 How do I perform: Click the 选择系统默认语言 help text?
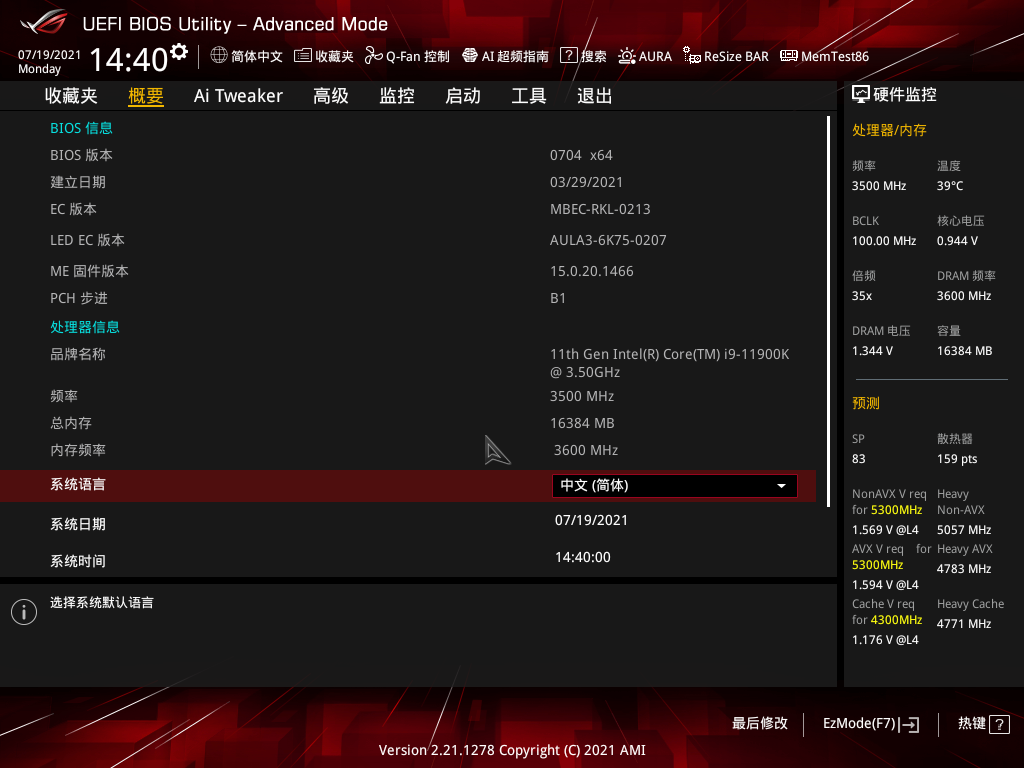point(102,603)
